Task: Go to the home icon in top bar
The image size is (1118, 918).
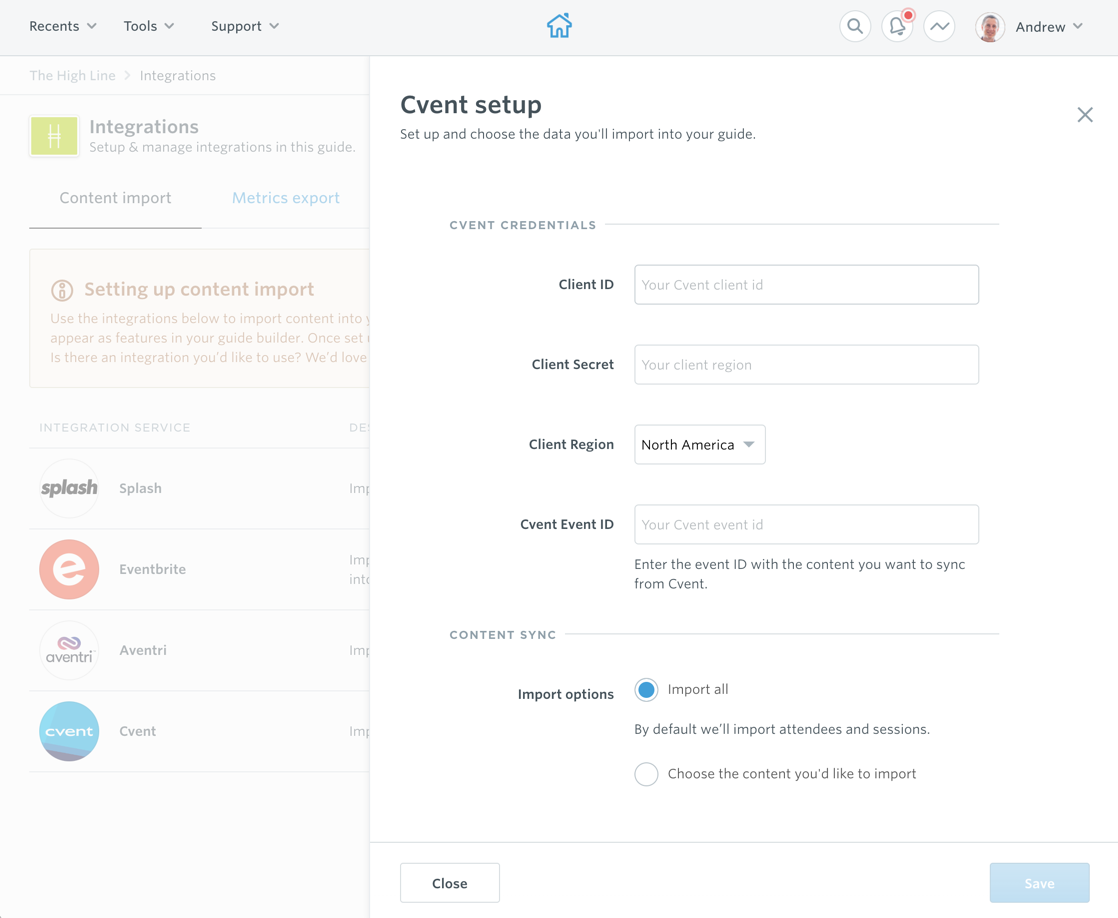Action: point(559,26)
